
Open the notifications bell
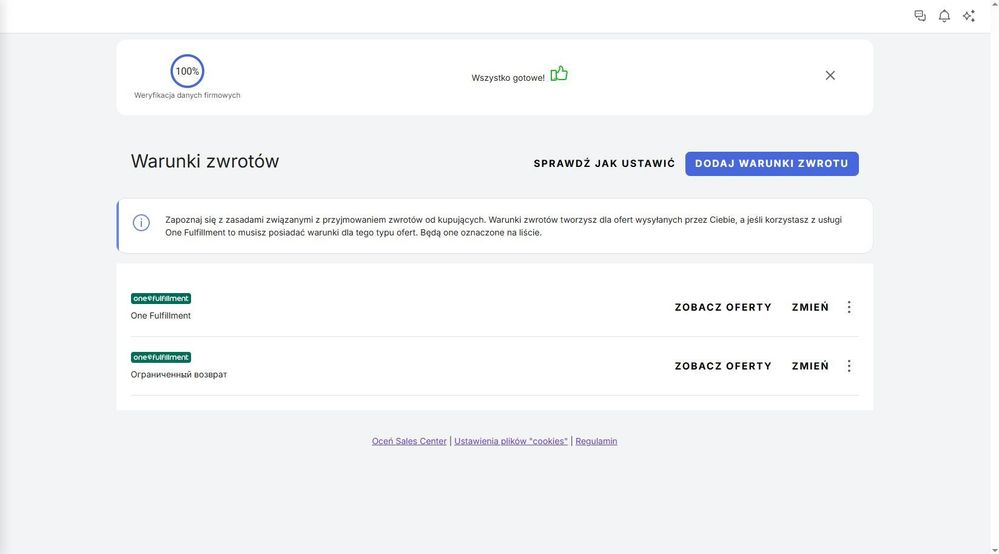pos(944,16)
